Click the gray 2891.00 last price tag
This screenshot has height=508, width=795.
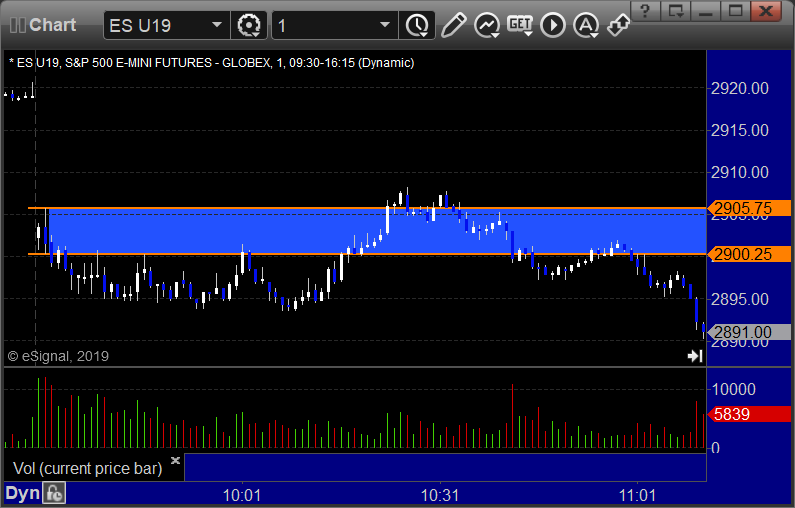click(x=749, y=332)
